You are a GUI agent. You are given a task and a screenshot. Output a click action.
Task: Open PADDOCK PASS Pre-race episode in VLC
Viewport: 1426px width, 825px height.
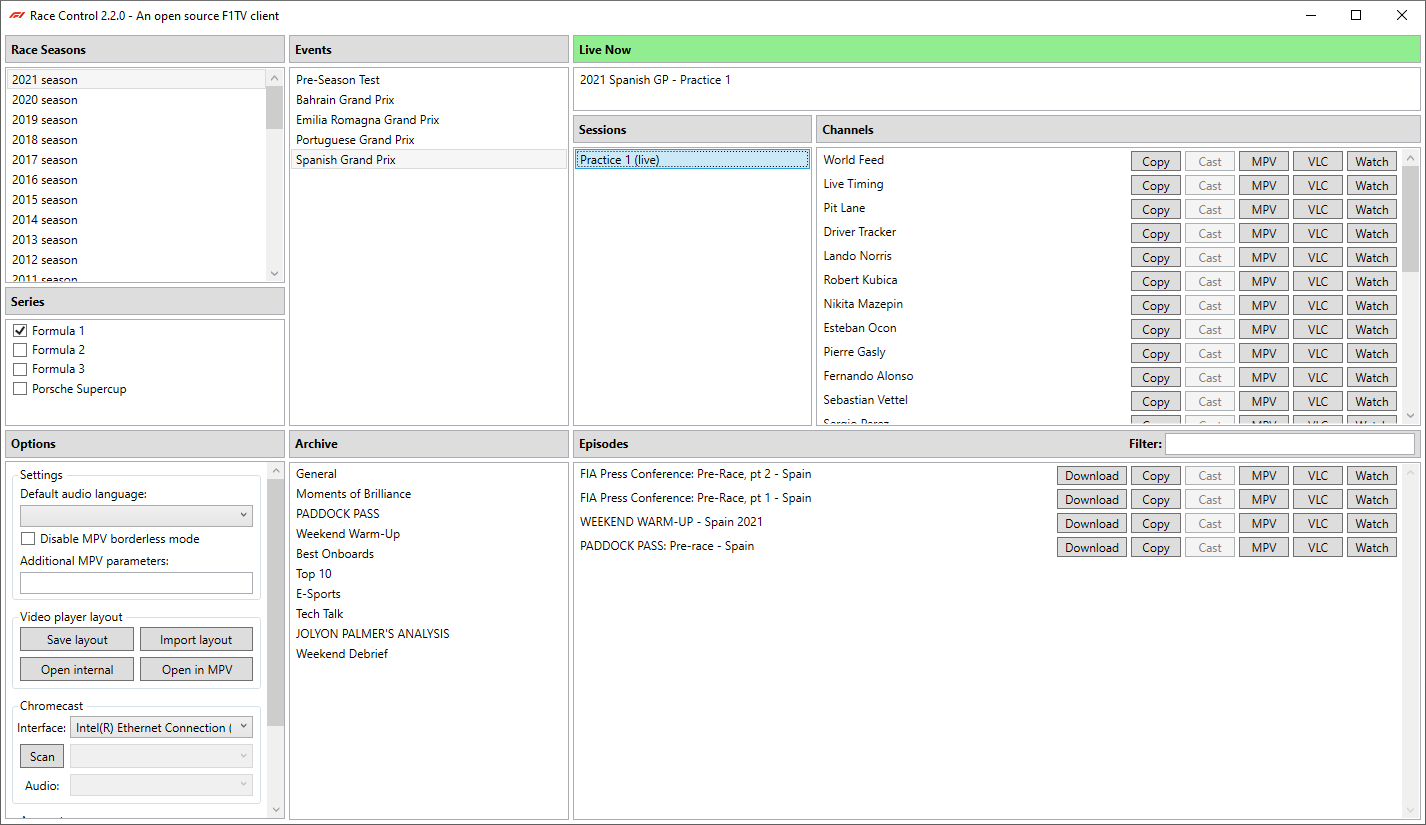click(1318, 548)
